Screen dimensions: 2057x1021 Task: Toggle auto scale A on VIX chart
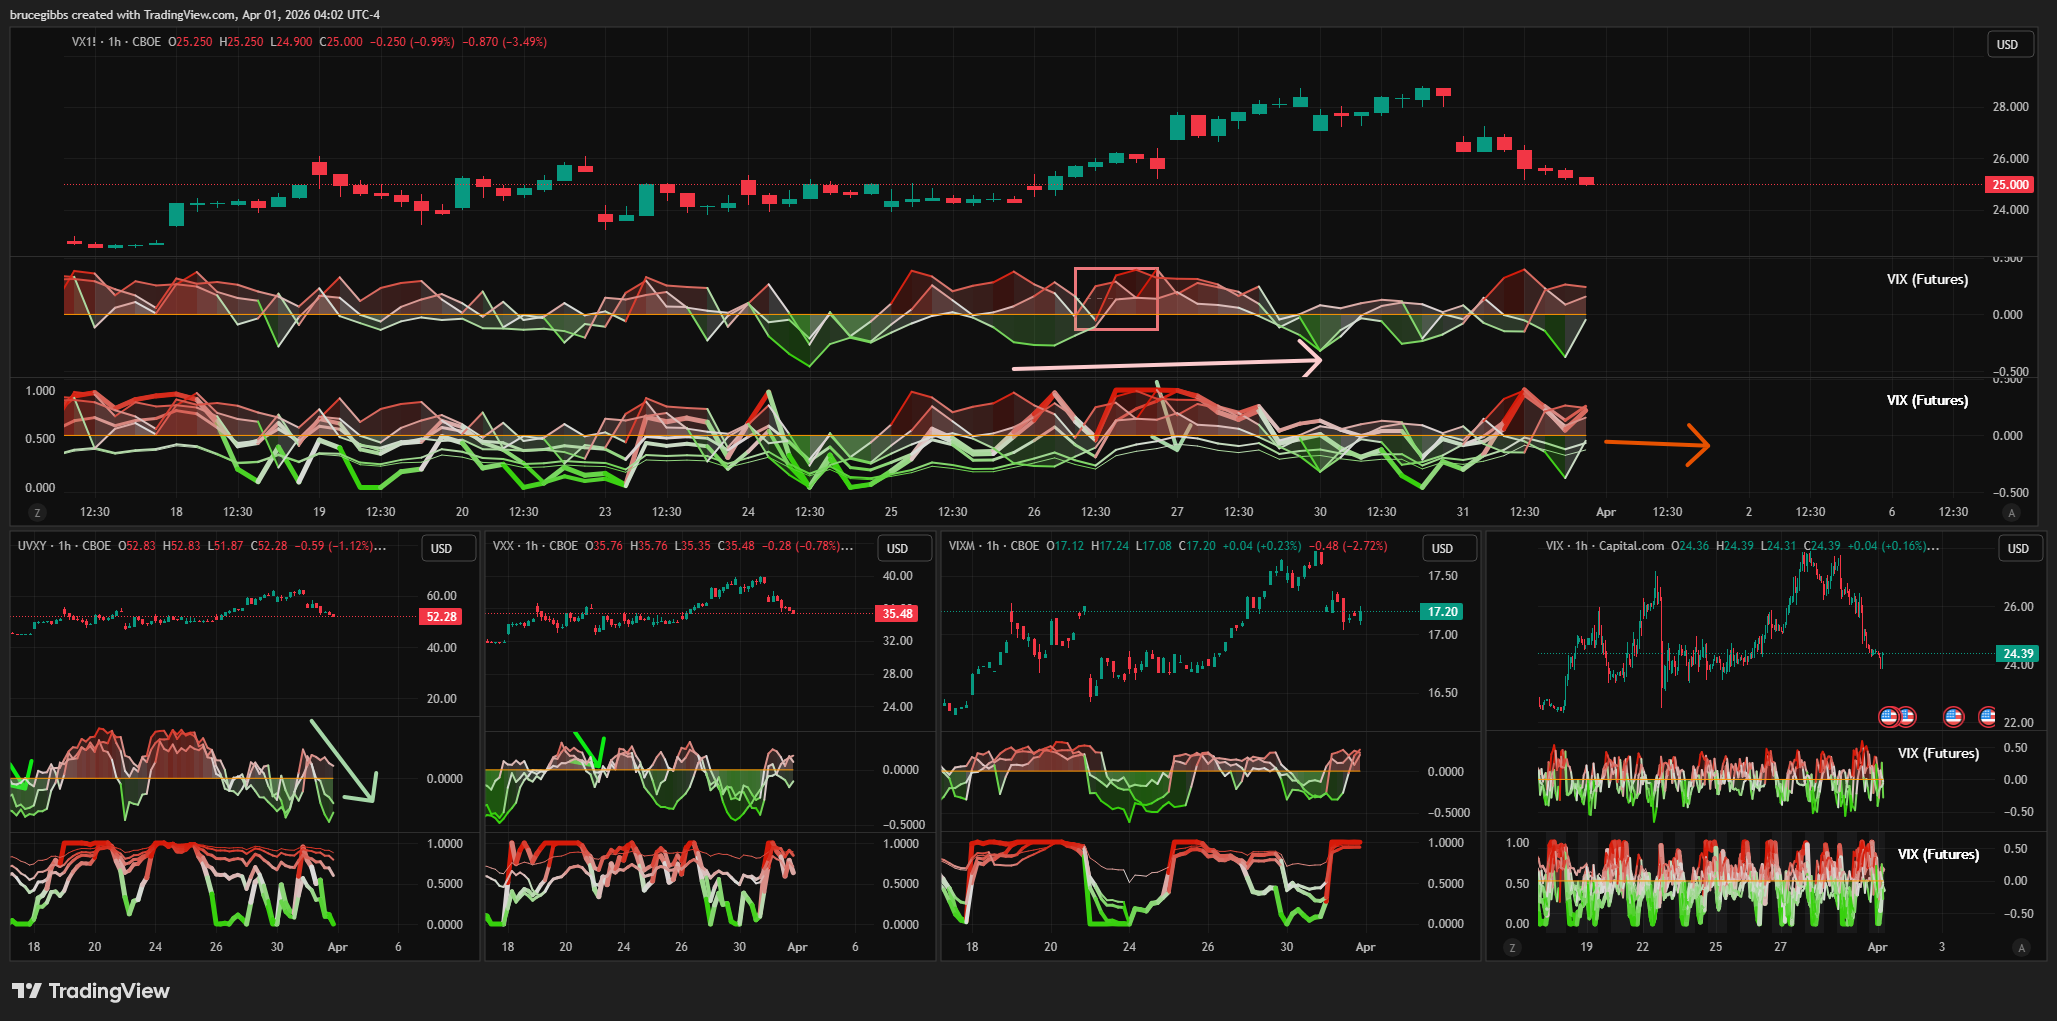pos(2021,948)
